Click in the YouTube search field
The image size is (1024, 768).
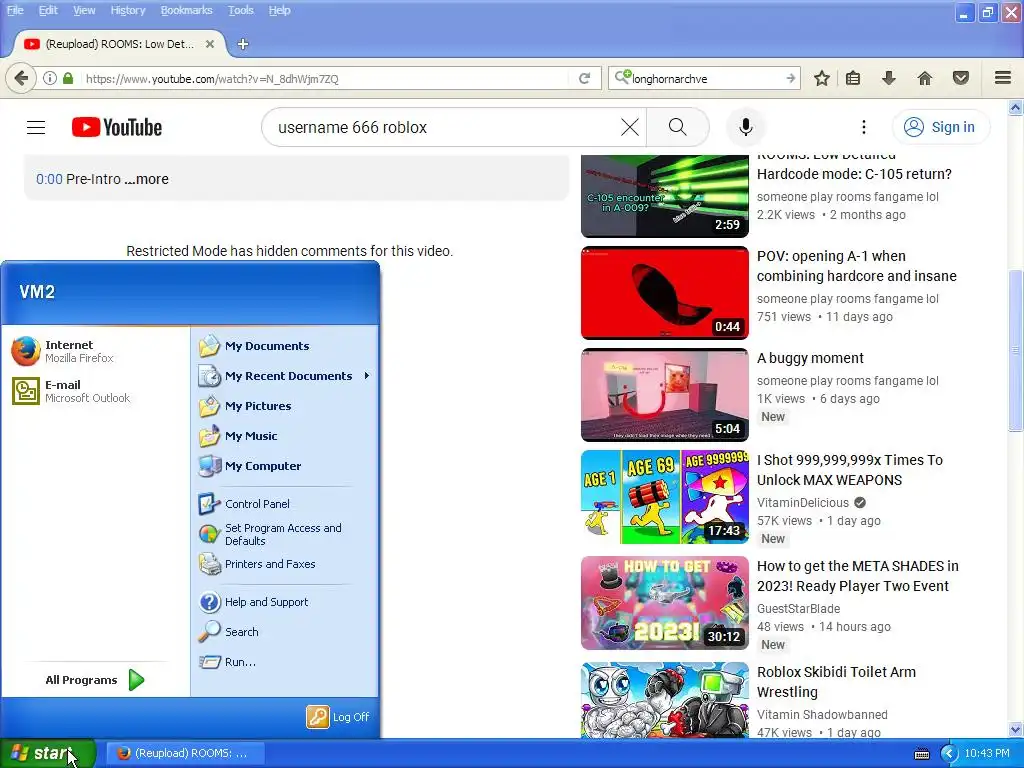444,127
